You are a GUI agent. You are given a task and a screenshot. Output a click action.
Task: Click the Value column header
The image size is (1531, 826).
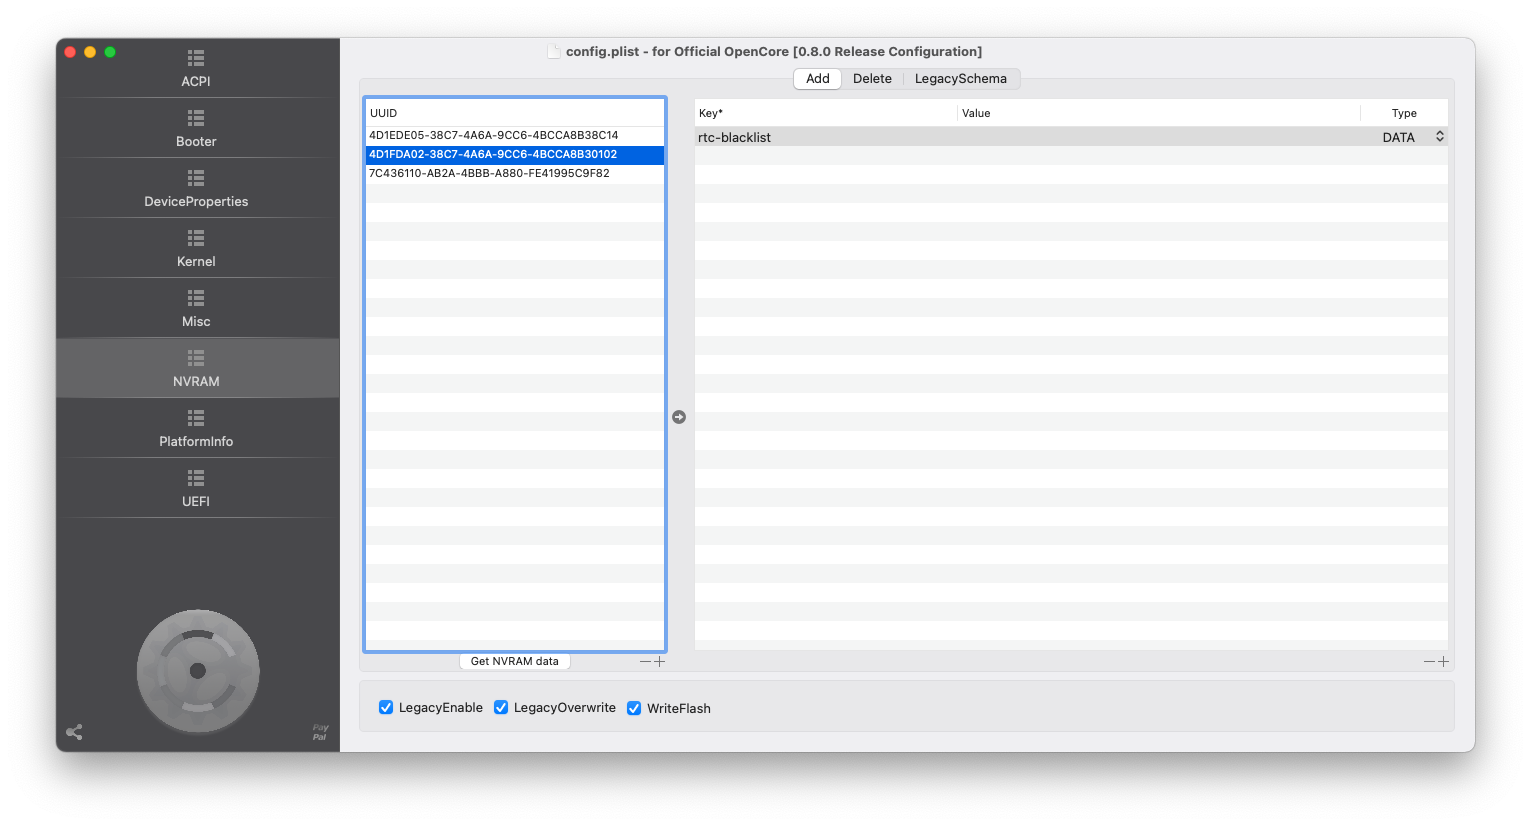tap(1158, 113)
